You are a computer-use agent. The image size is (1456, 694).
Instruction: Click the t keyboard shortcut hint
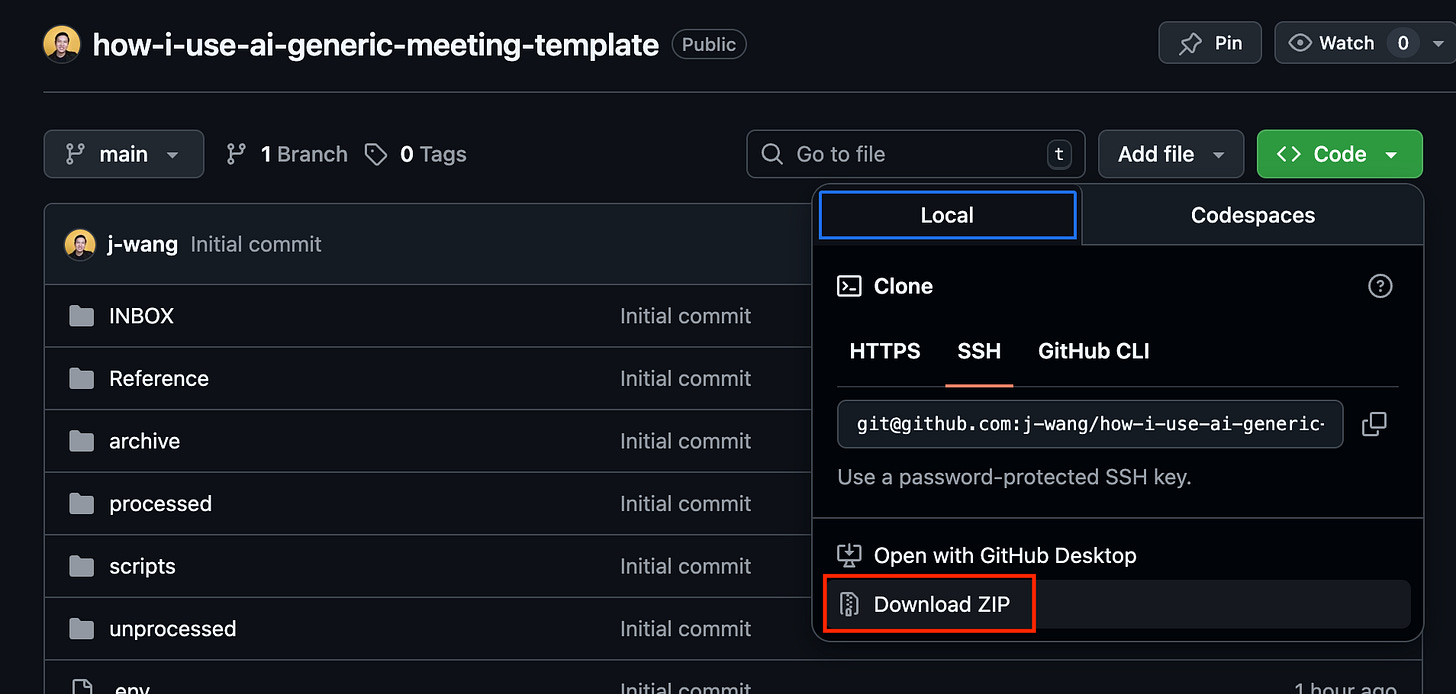(1058, 154)
